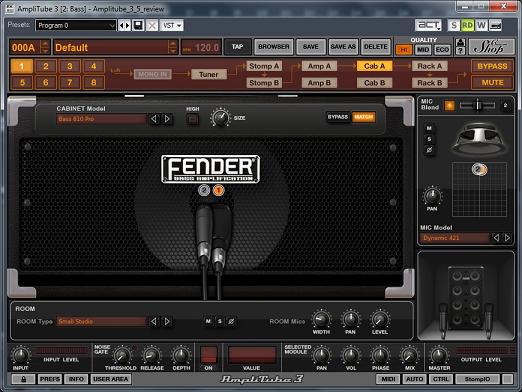Click the S button in the header
522x392 pixels.
click(x=453, y=25)
